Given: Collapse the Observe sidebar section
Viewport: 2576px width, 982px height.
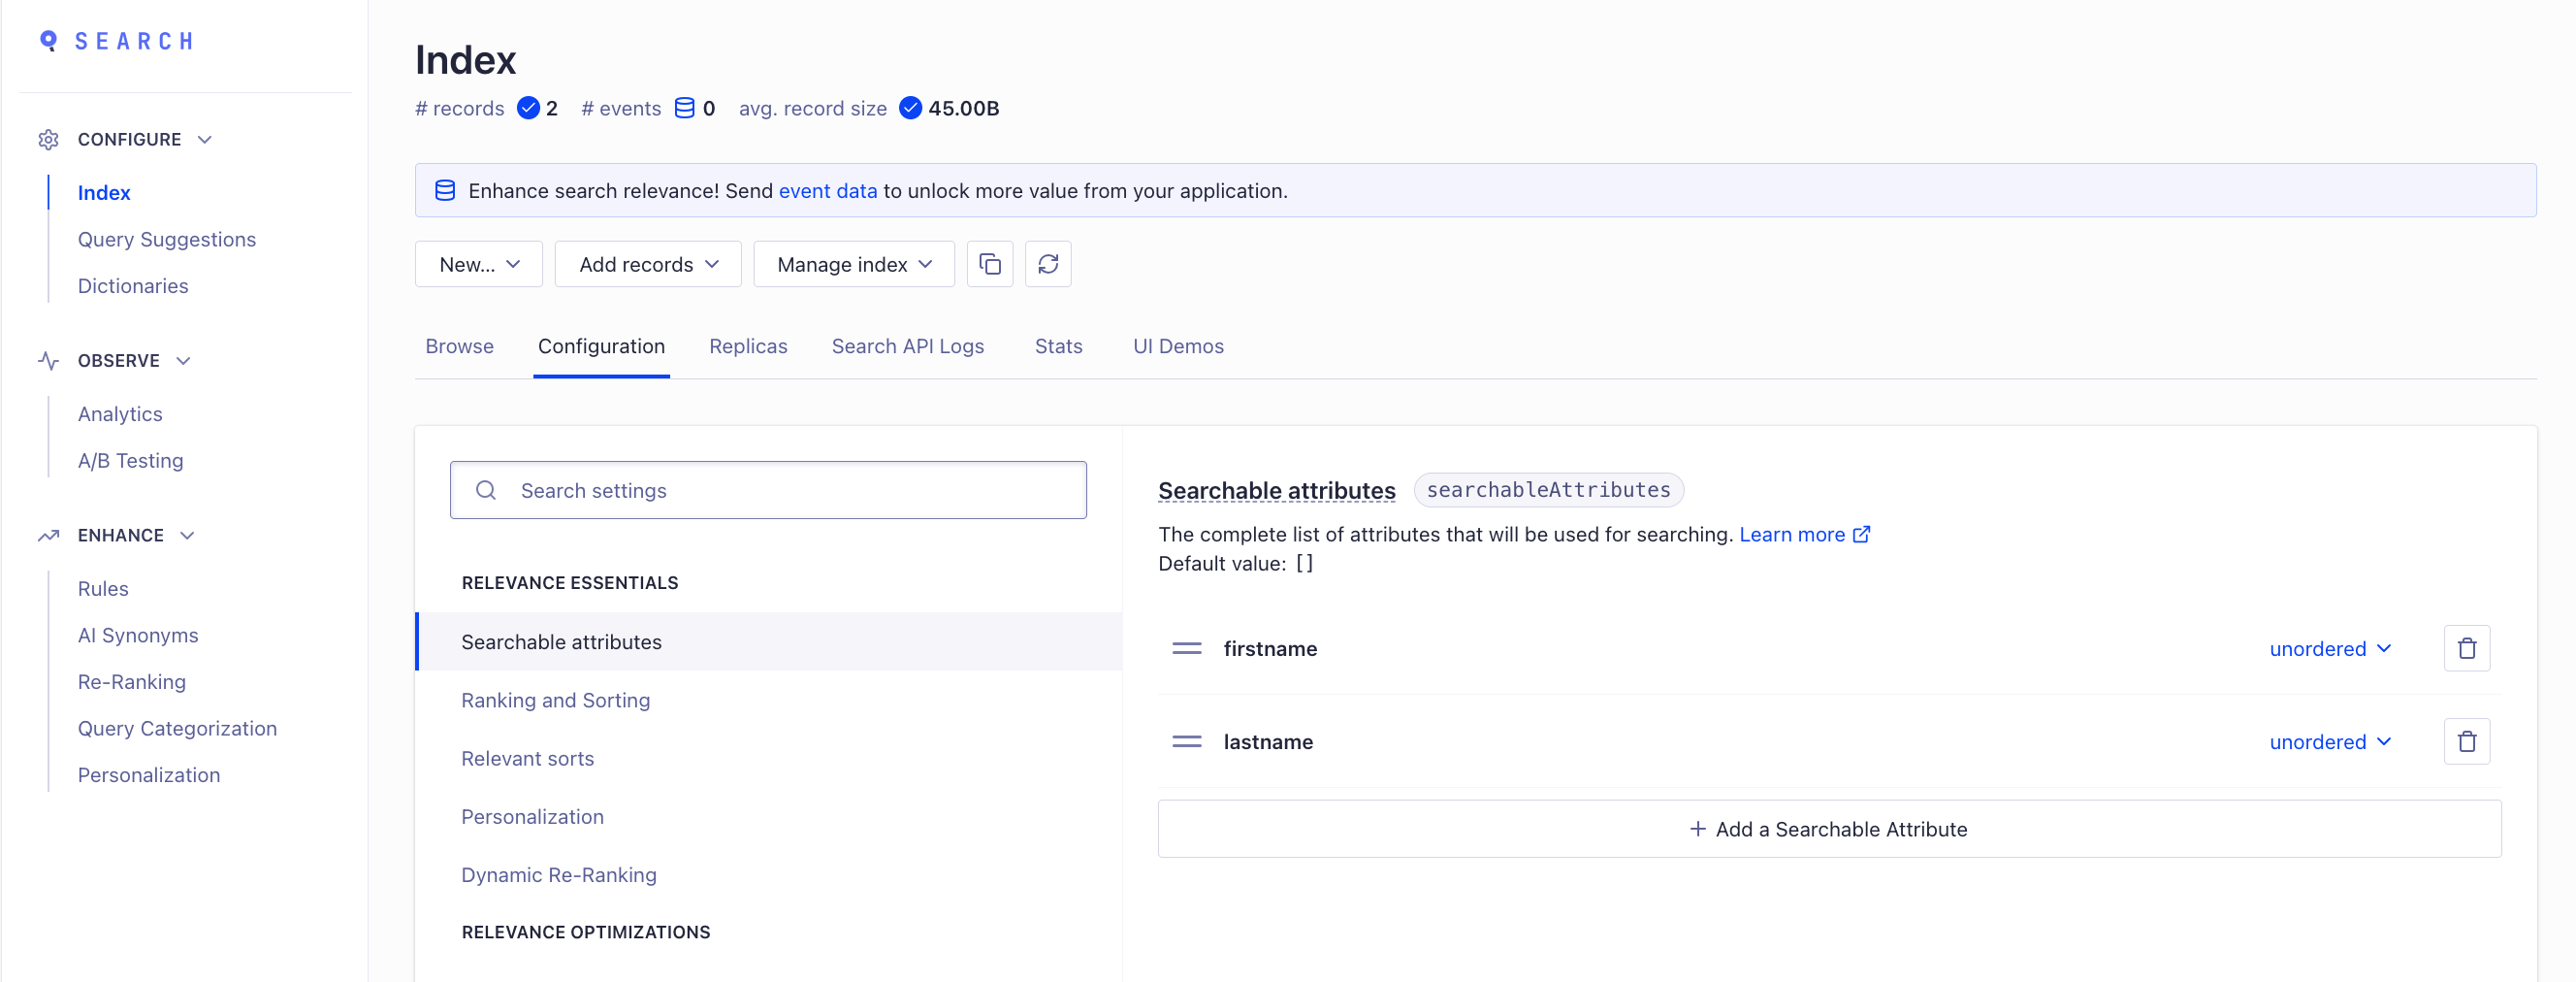Looking at the screenshot, I should [184, 360].
